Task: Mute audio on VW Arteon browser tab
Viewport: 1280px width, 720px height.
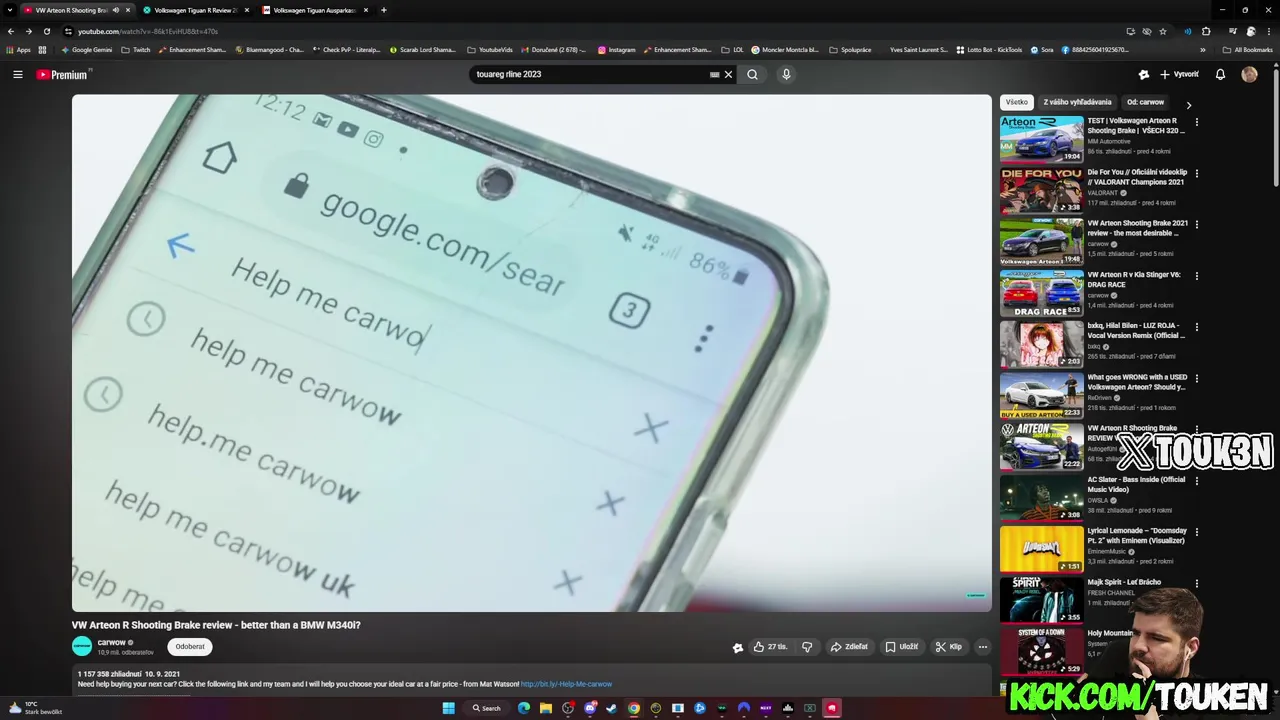Action: coord(116,10)
